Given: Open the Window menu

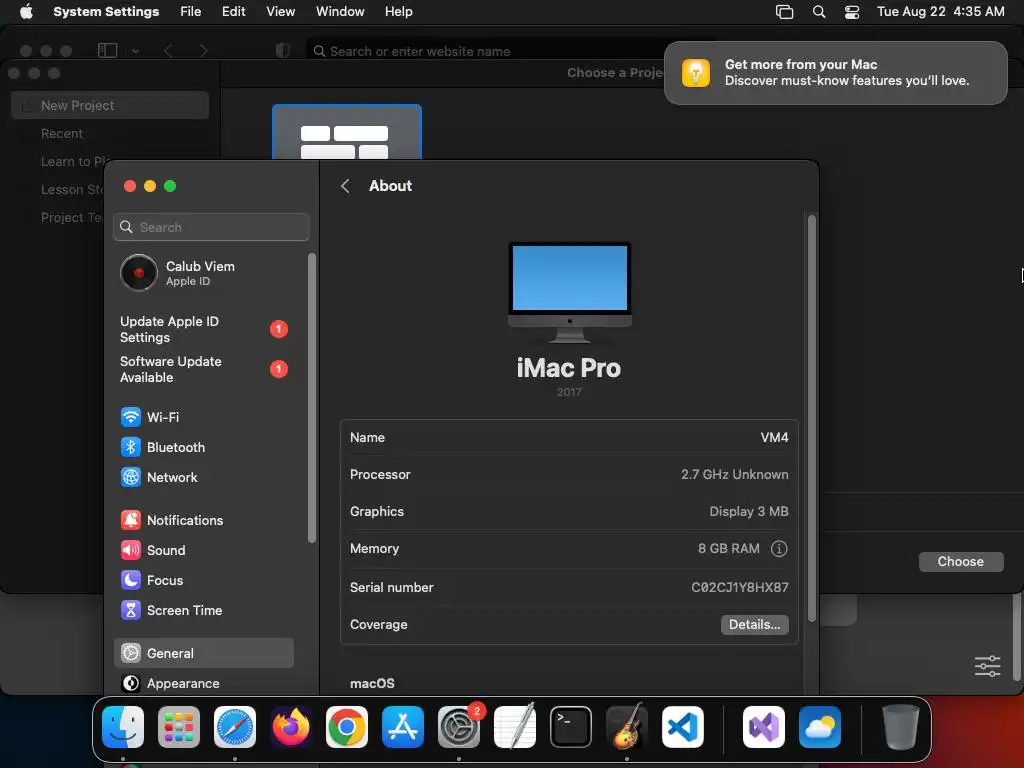Looking at the screenshot, I should [x=340, y=12].
